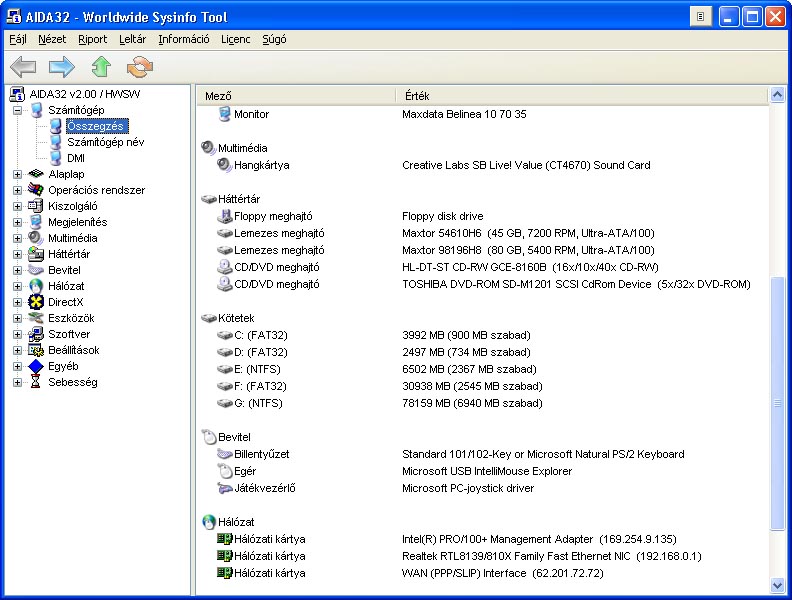Select the Számítógép név tree item
Viewport: 792px width, 600px height.
[x=106, y=142]
